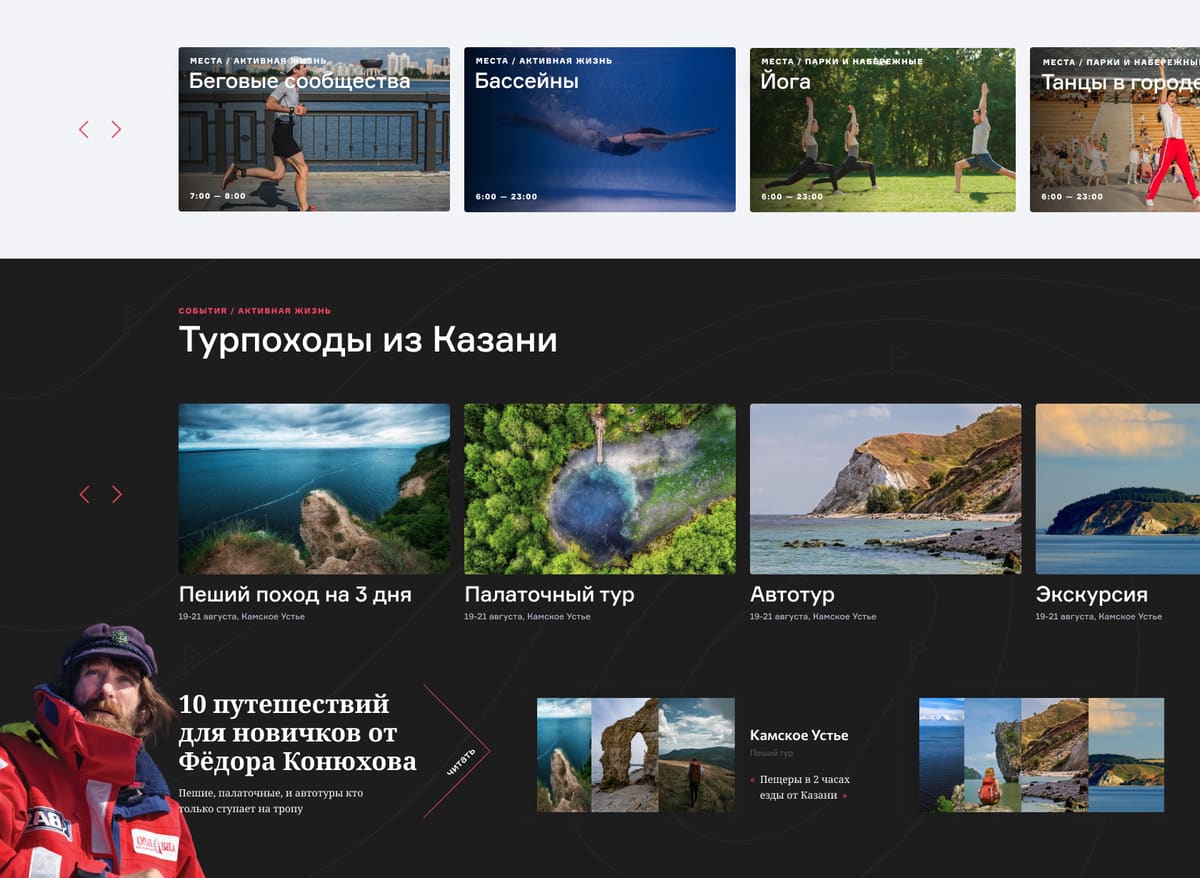1200x878 pixels.
Task: Click the События / Активная жизнь category label
Action: [255, 311]
